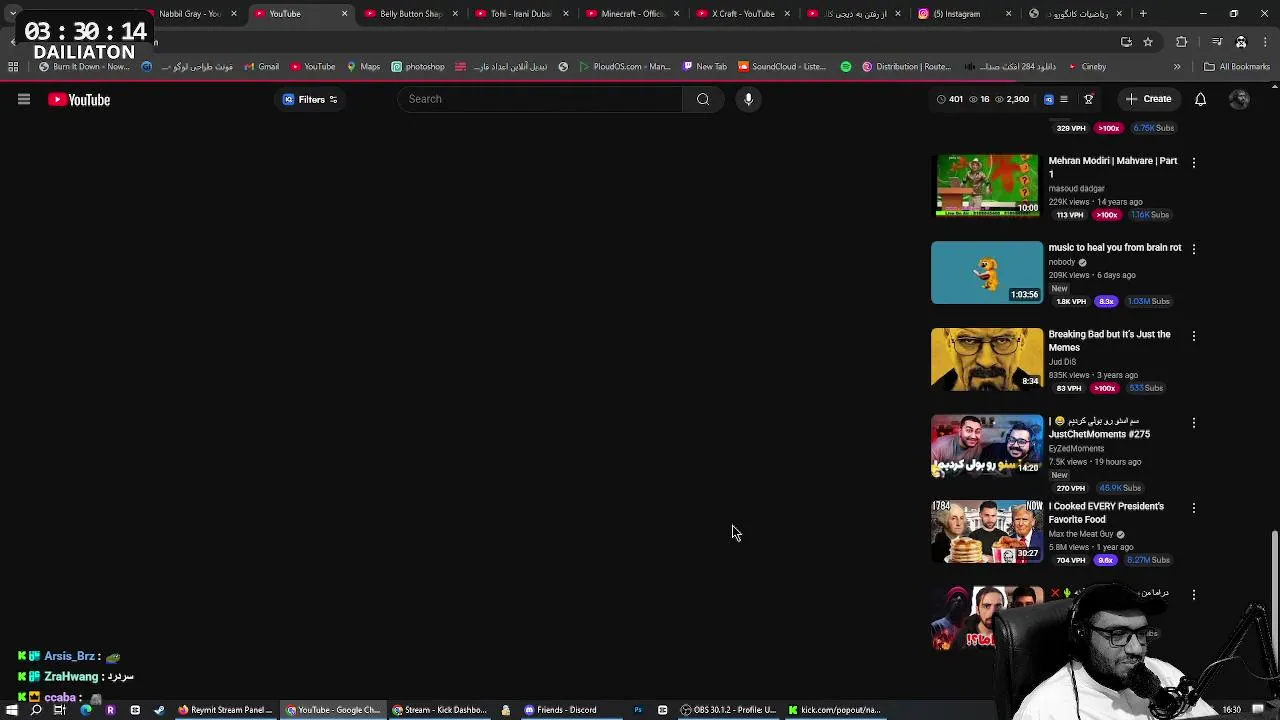Open the trophy icon in header
This screenshot has height=720, width=1280.
pyautogui.click(x=1089, y=99)
